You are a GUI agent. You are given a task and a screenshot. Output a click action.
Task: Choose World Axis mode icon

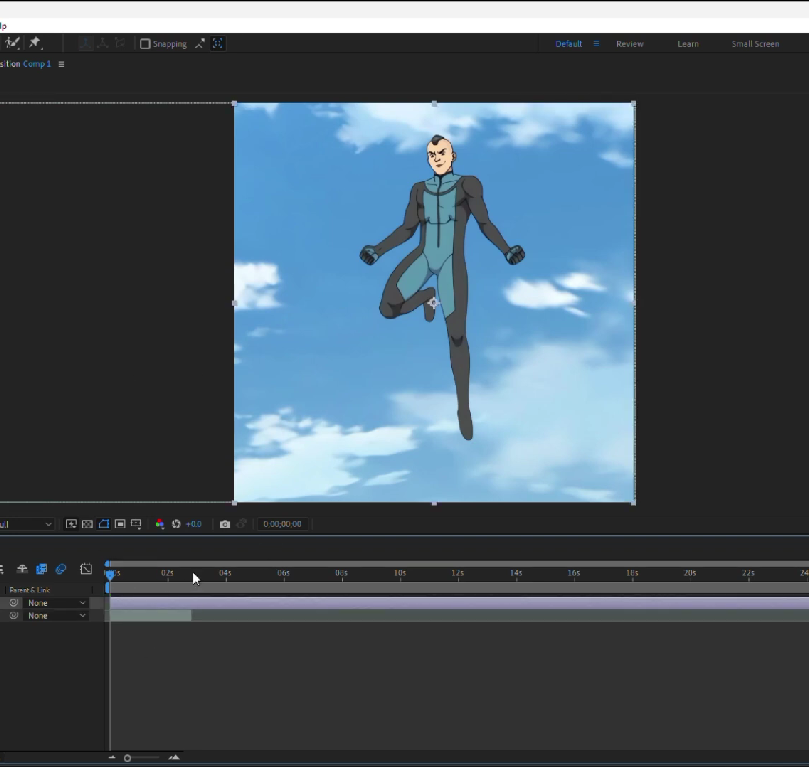point(103,43)
